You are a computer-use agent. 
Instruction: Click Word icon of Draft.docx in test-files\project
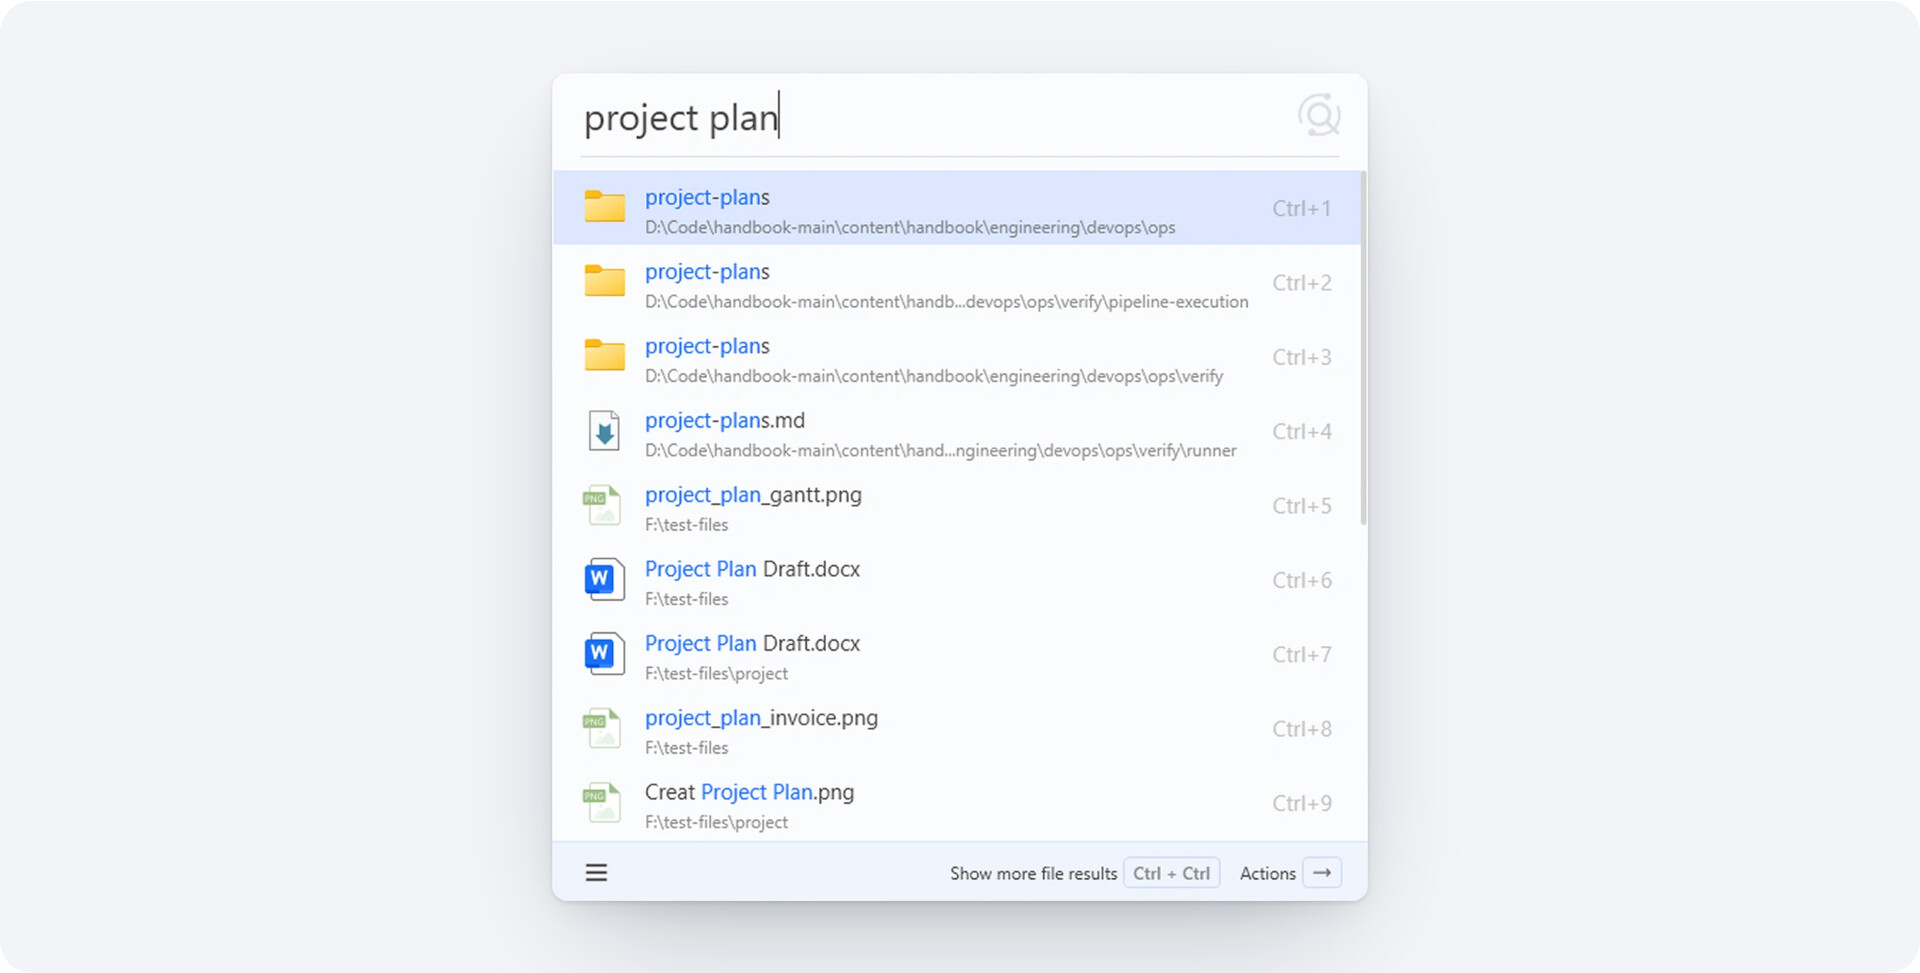[x=604, y=654]
